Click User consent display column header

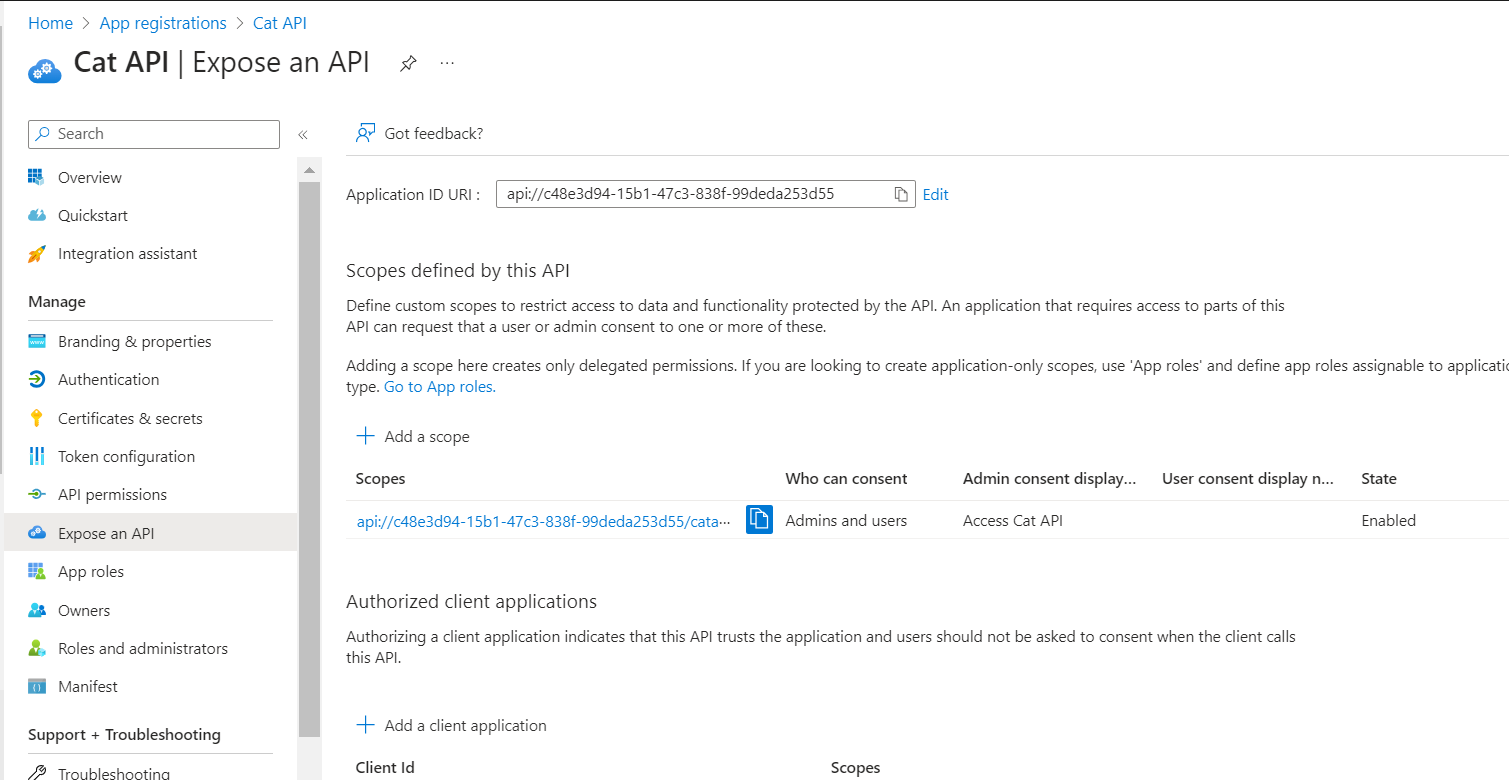click(1248, 479)
